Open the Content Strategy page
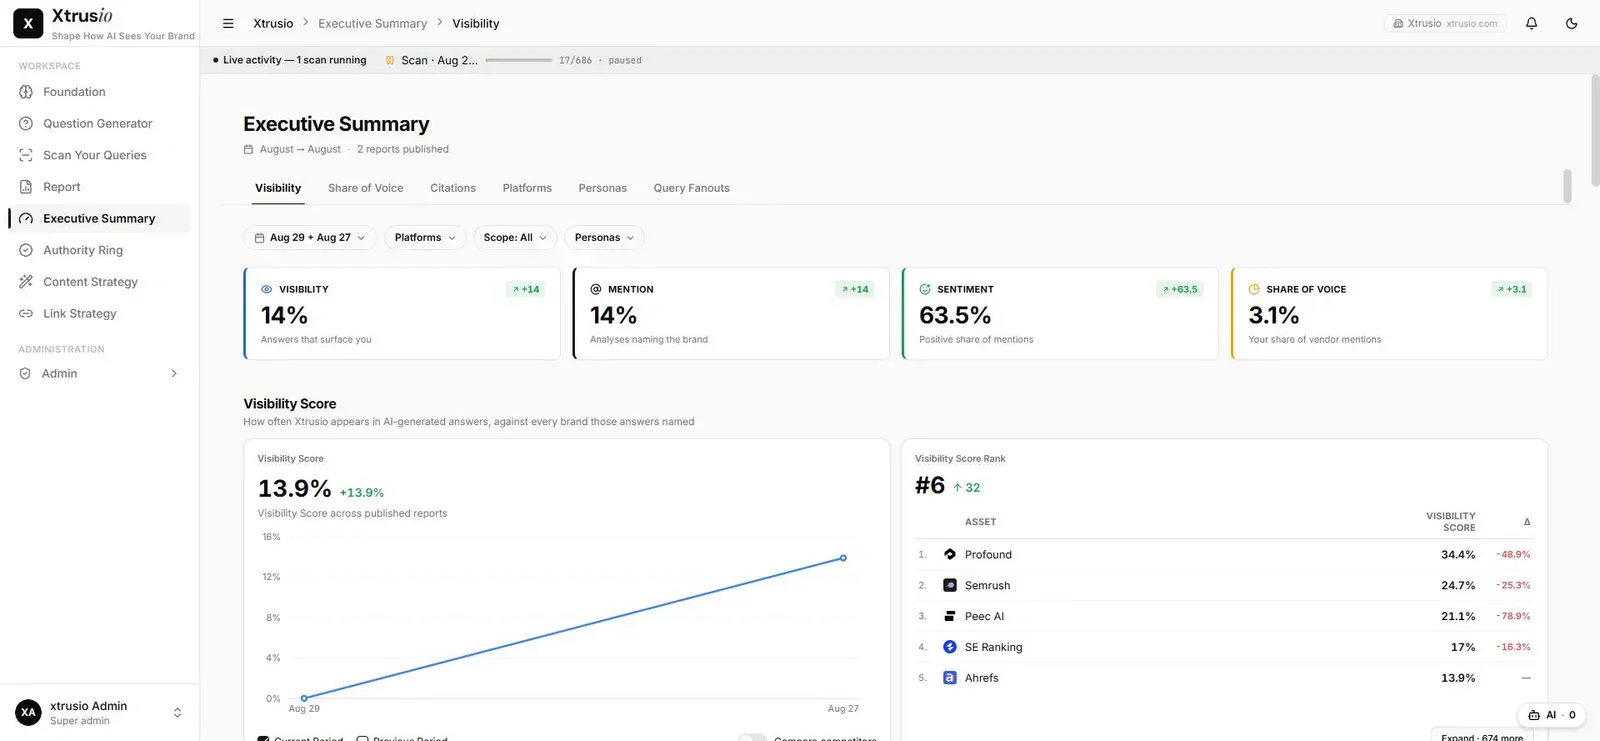Image resolution: width=1600 pixels, height=741 pixels. pyautogui.click(x=99, y=282)
